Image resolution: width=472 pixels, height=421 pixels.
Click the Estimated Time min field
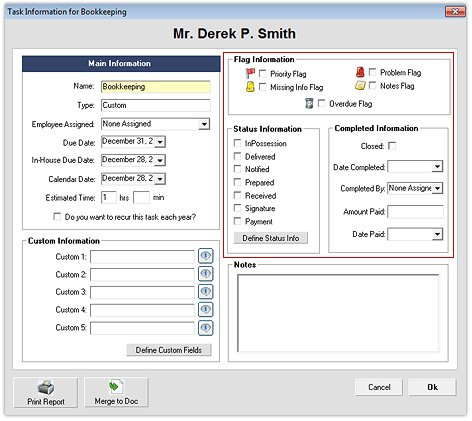141,197
